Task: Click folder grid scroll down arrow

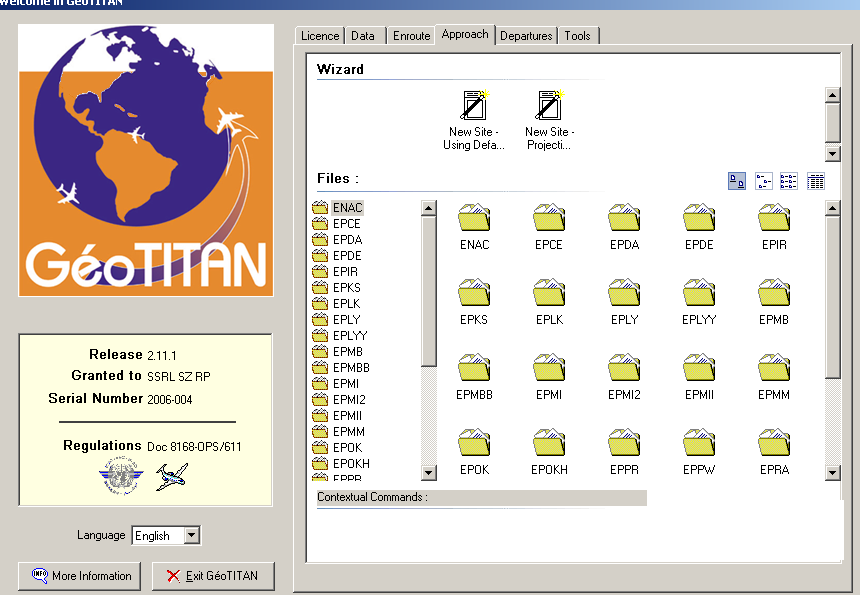Action: tap(833, 472)
